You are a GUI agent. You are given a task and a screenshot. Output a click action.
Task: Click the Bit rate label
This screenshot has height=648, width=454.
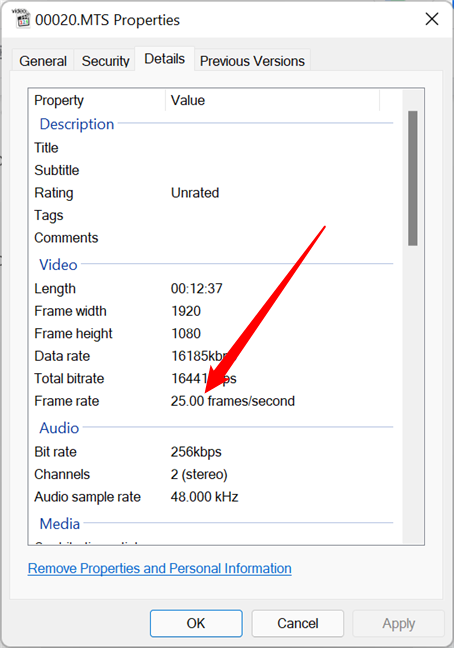(55, 452)
